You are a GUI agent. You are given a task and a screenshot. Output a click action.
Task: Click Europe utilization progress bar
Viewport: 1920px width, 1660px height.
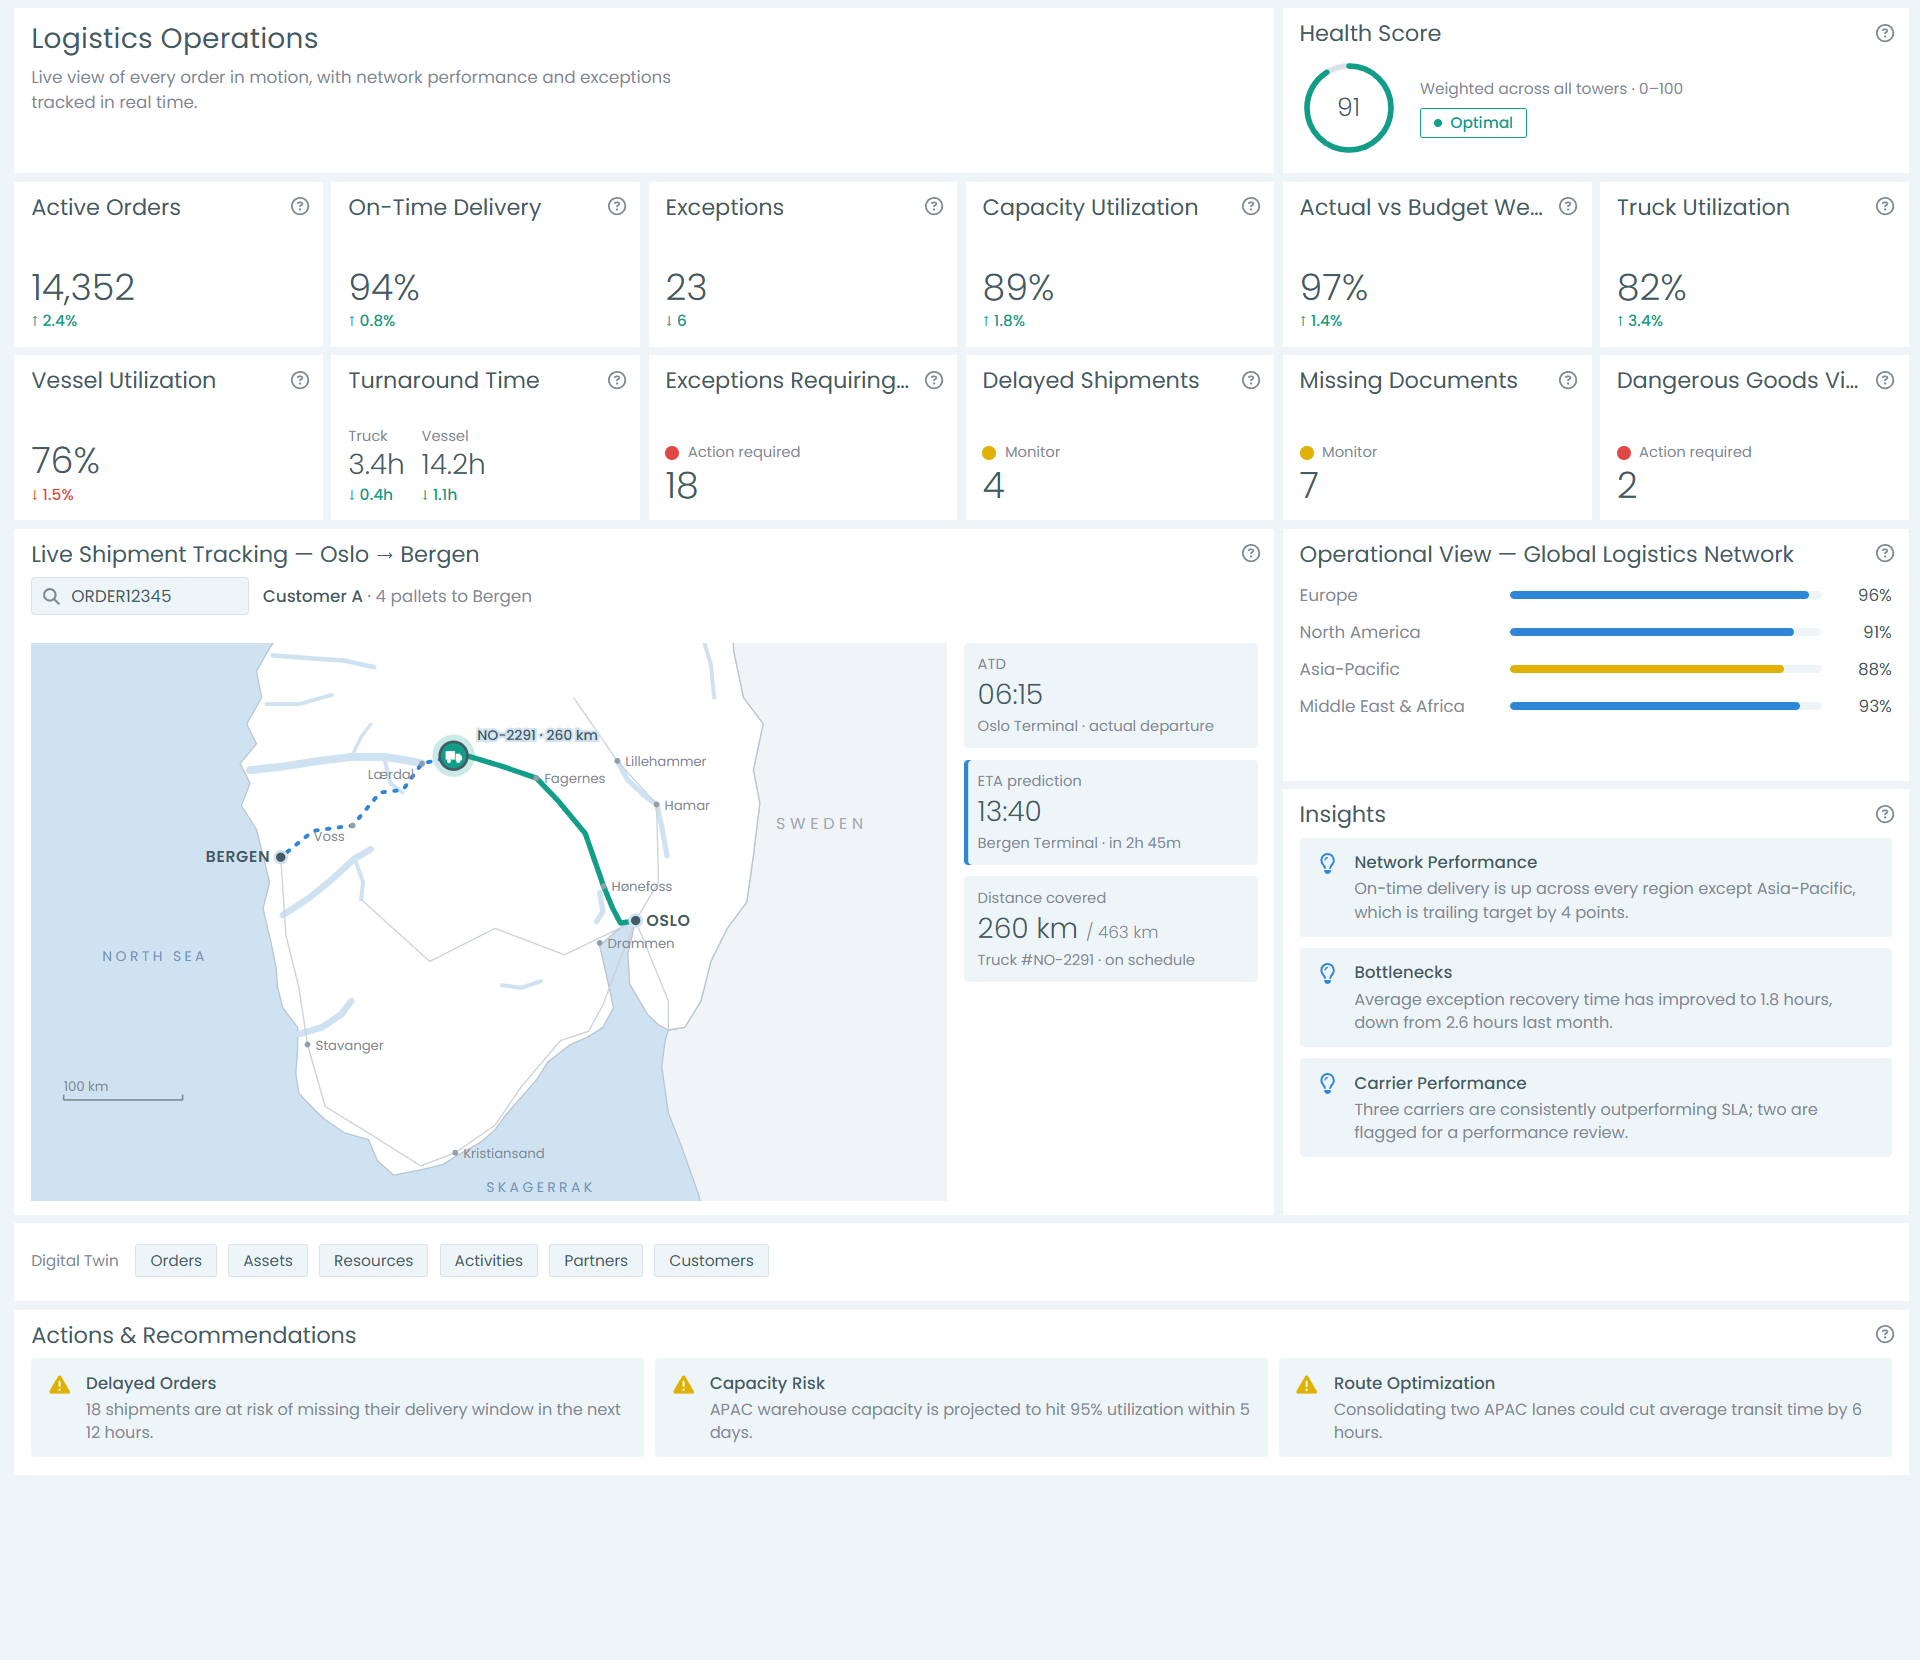pos(1665,595)
